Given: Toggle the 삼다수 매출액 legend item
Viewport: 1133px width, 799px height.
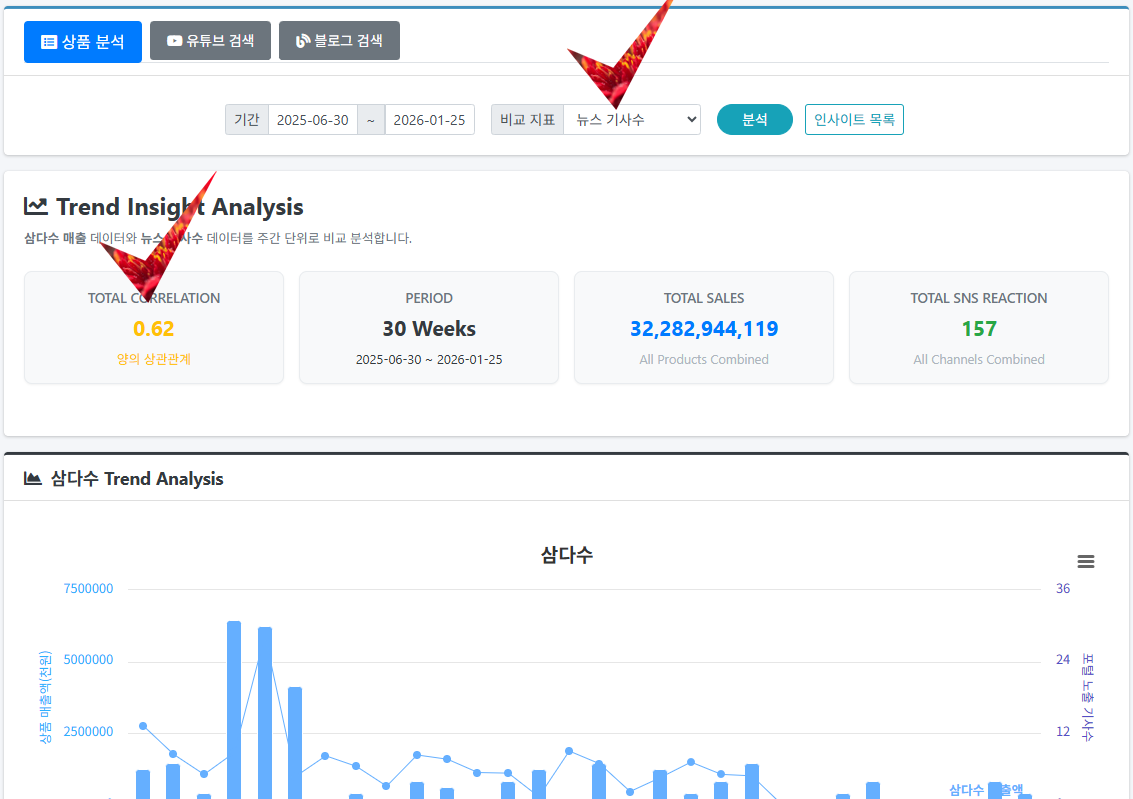Looking at the screenshot, I should point(985,790).
